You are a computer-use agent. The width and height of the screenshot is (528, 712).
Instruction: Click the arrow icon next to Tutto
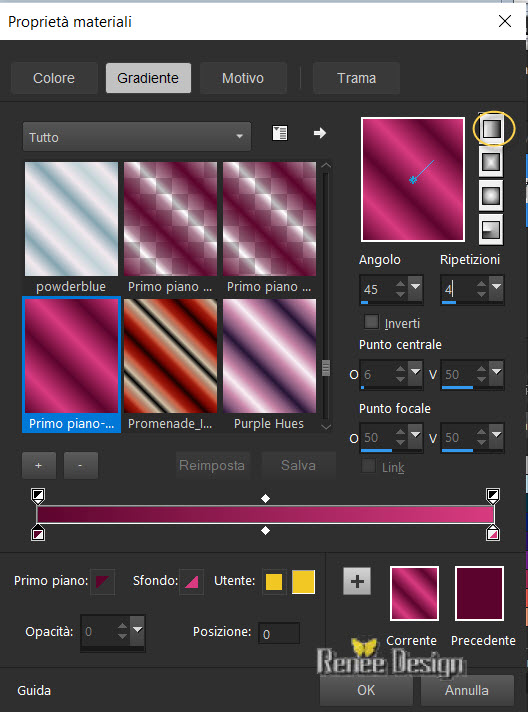[320, 133]
